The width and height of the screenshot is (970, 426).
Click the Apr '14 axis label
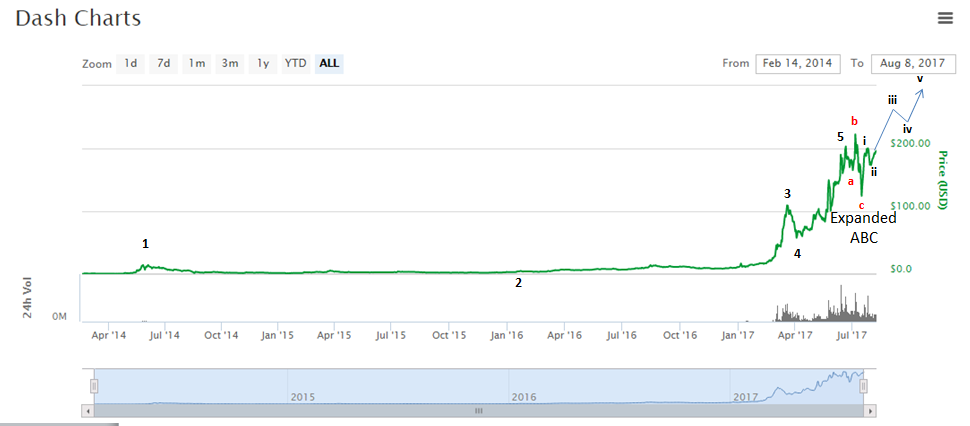tap(109, 335)
